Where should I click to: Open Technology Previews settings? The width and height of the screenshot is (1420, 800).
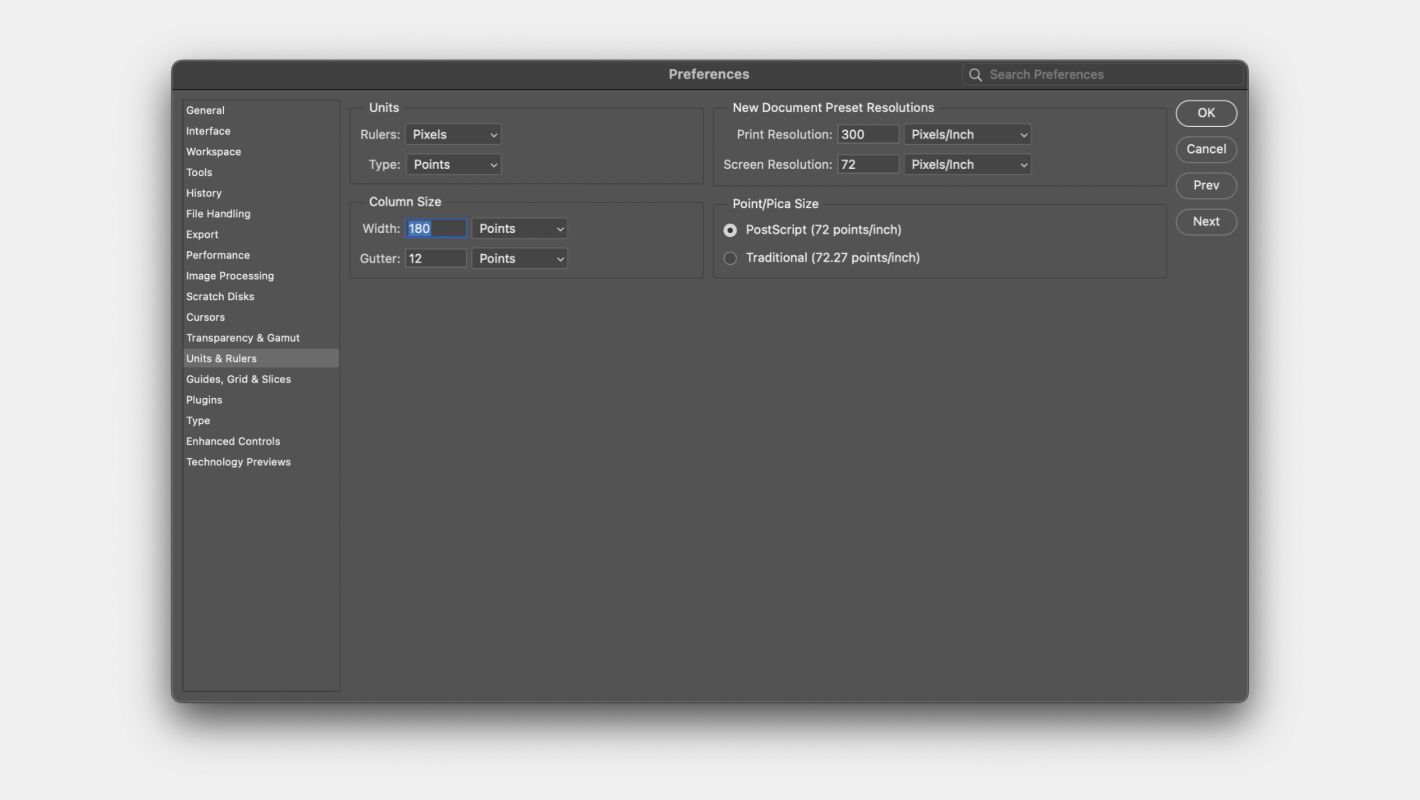(238, 463)
